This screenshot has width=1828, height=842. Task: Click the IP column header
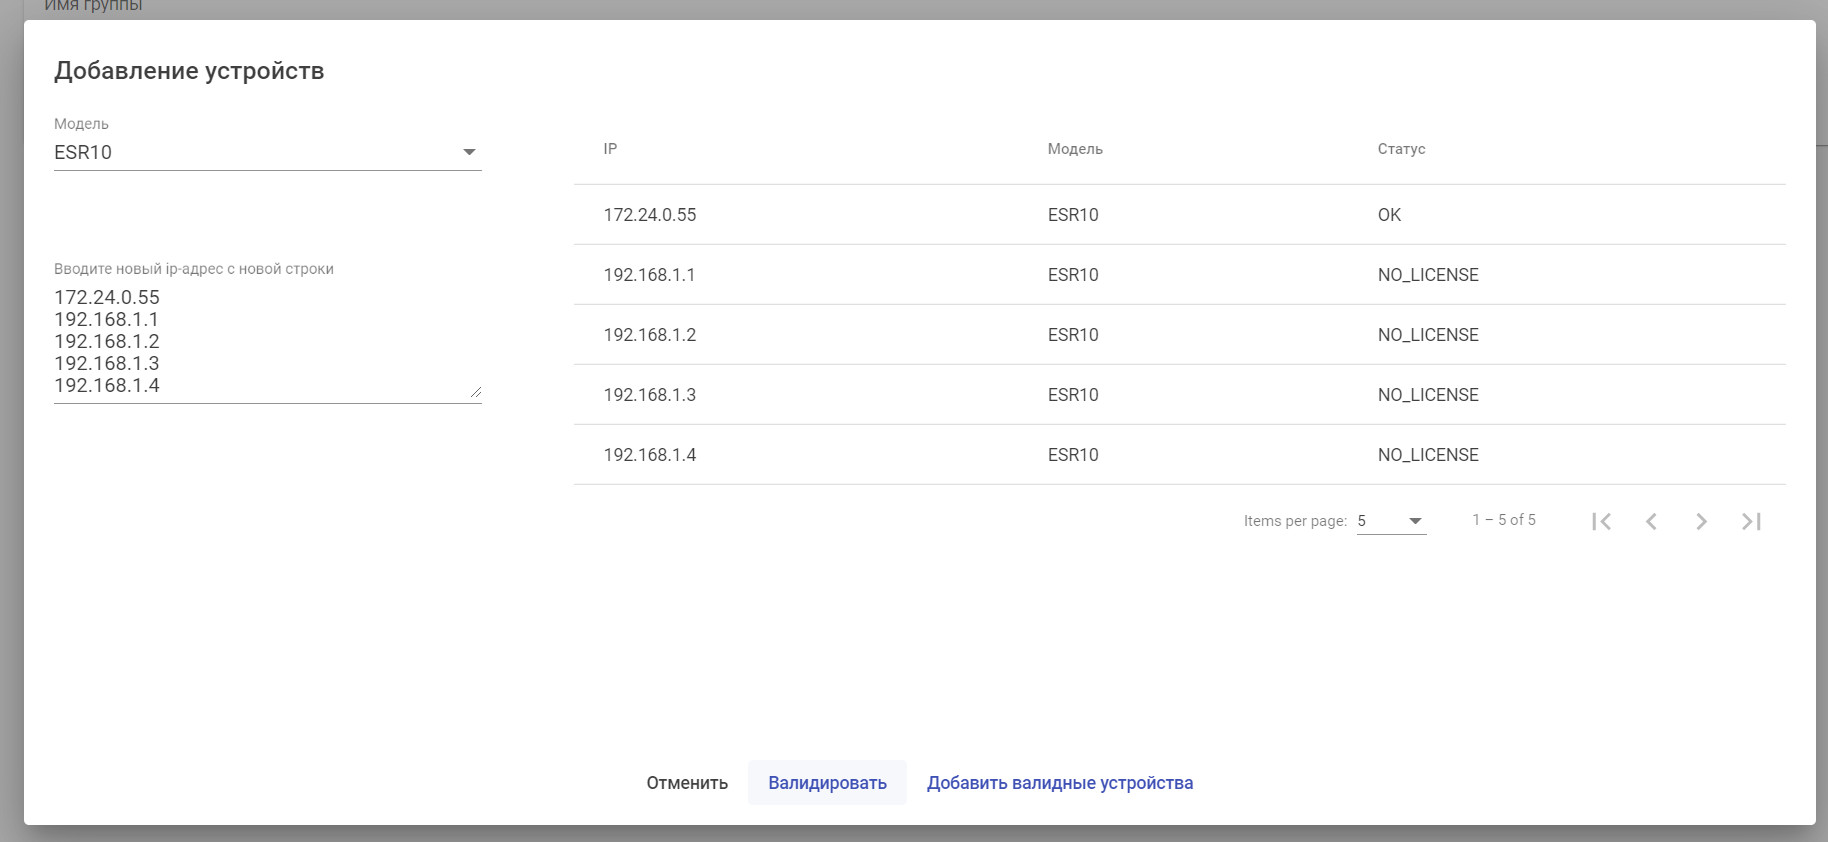610,149
